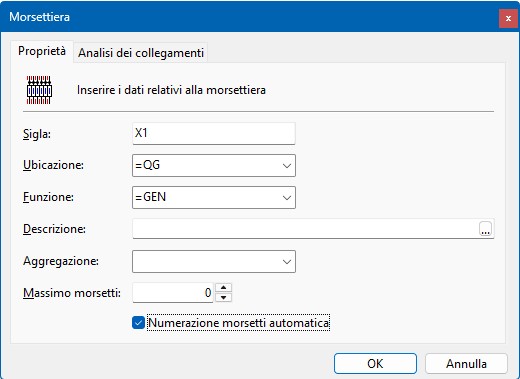
Task: Expand the Ubicazione dropdown arrow
Action: pyautogui.click(x=287, y=165)
